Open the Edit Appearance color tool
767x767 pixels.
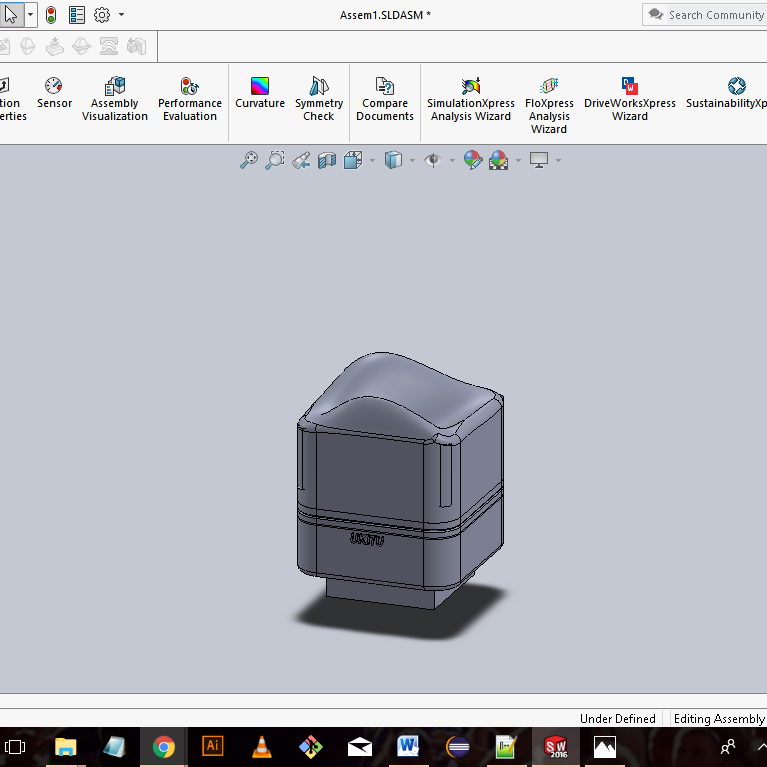pos(473,160)
